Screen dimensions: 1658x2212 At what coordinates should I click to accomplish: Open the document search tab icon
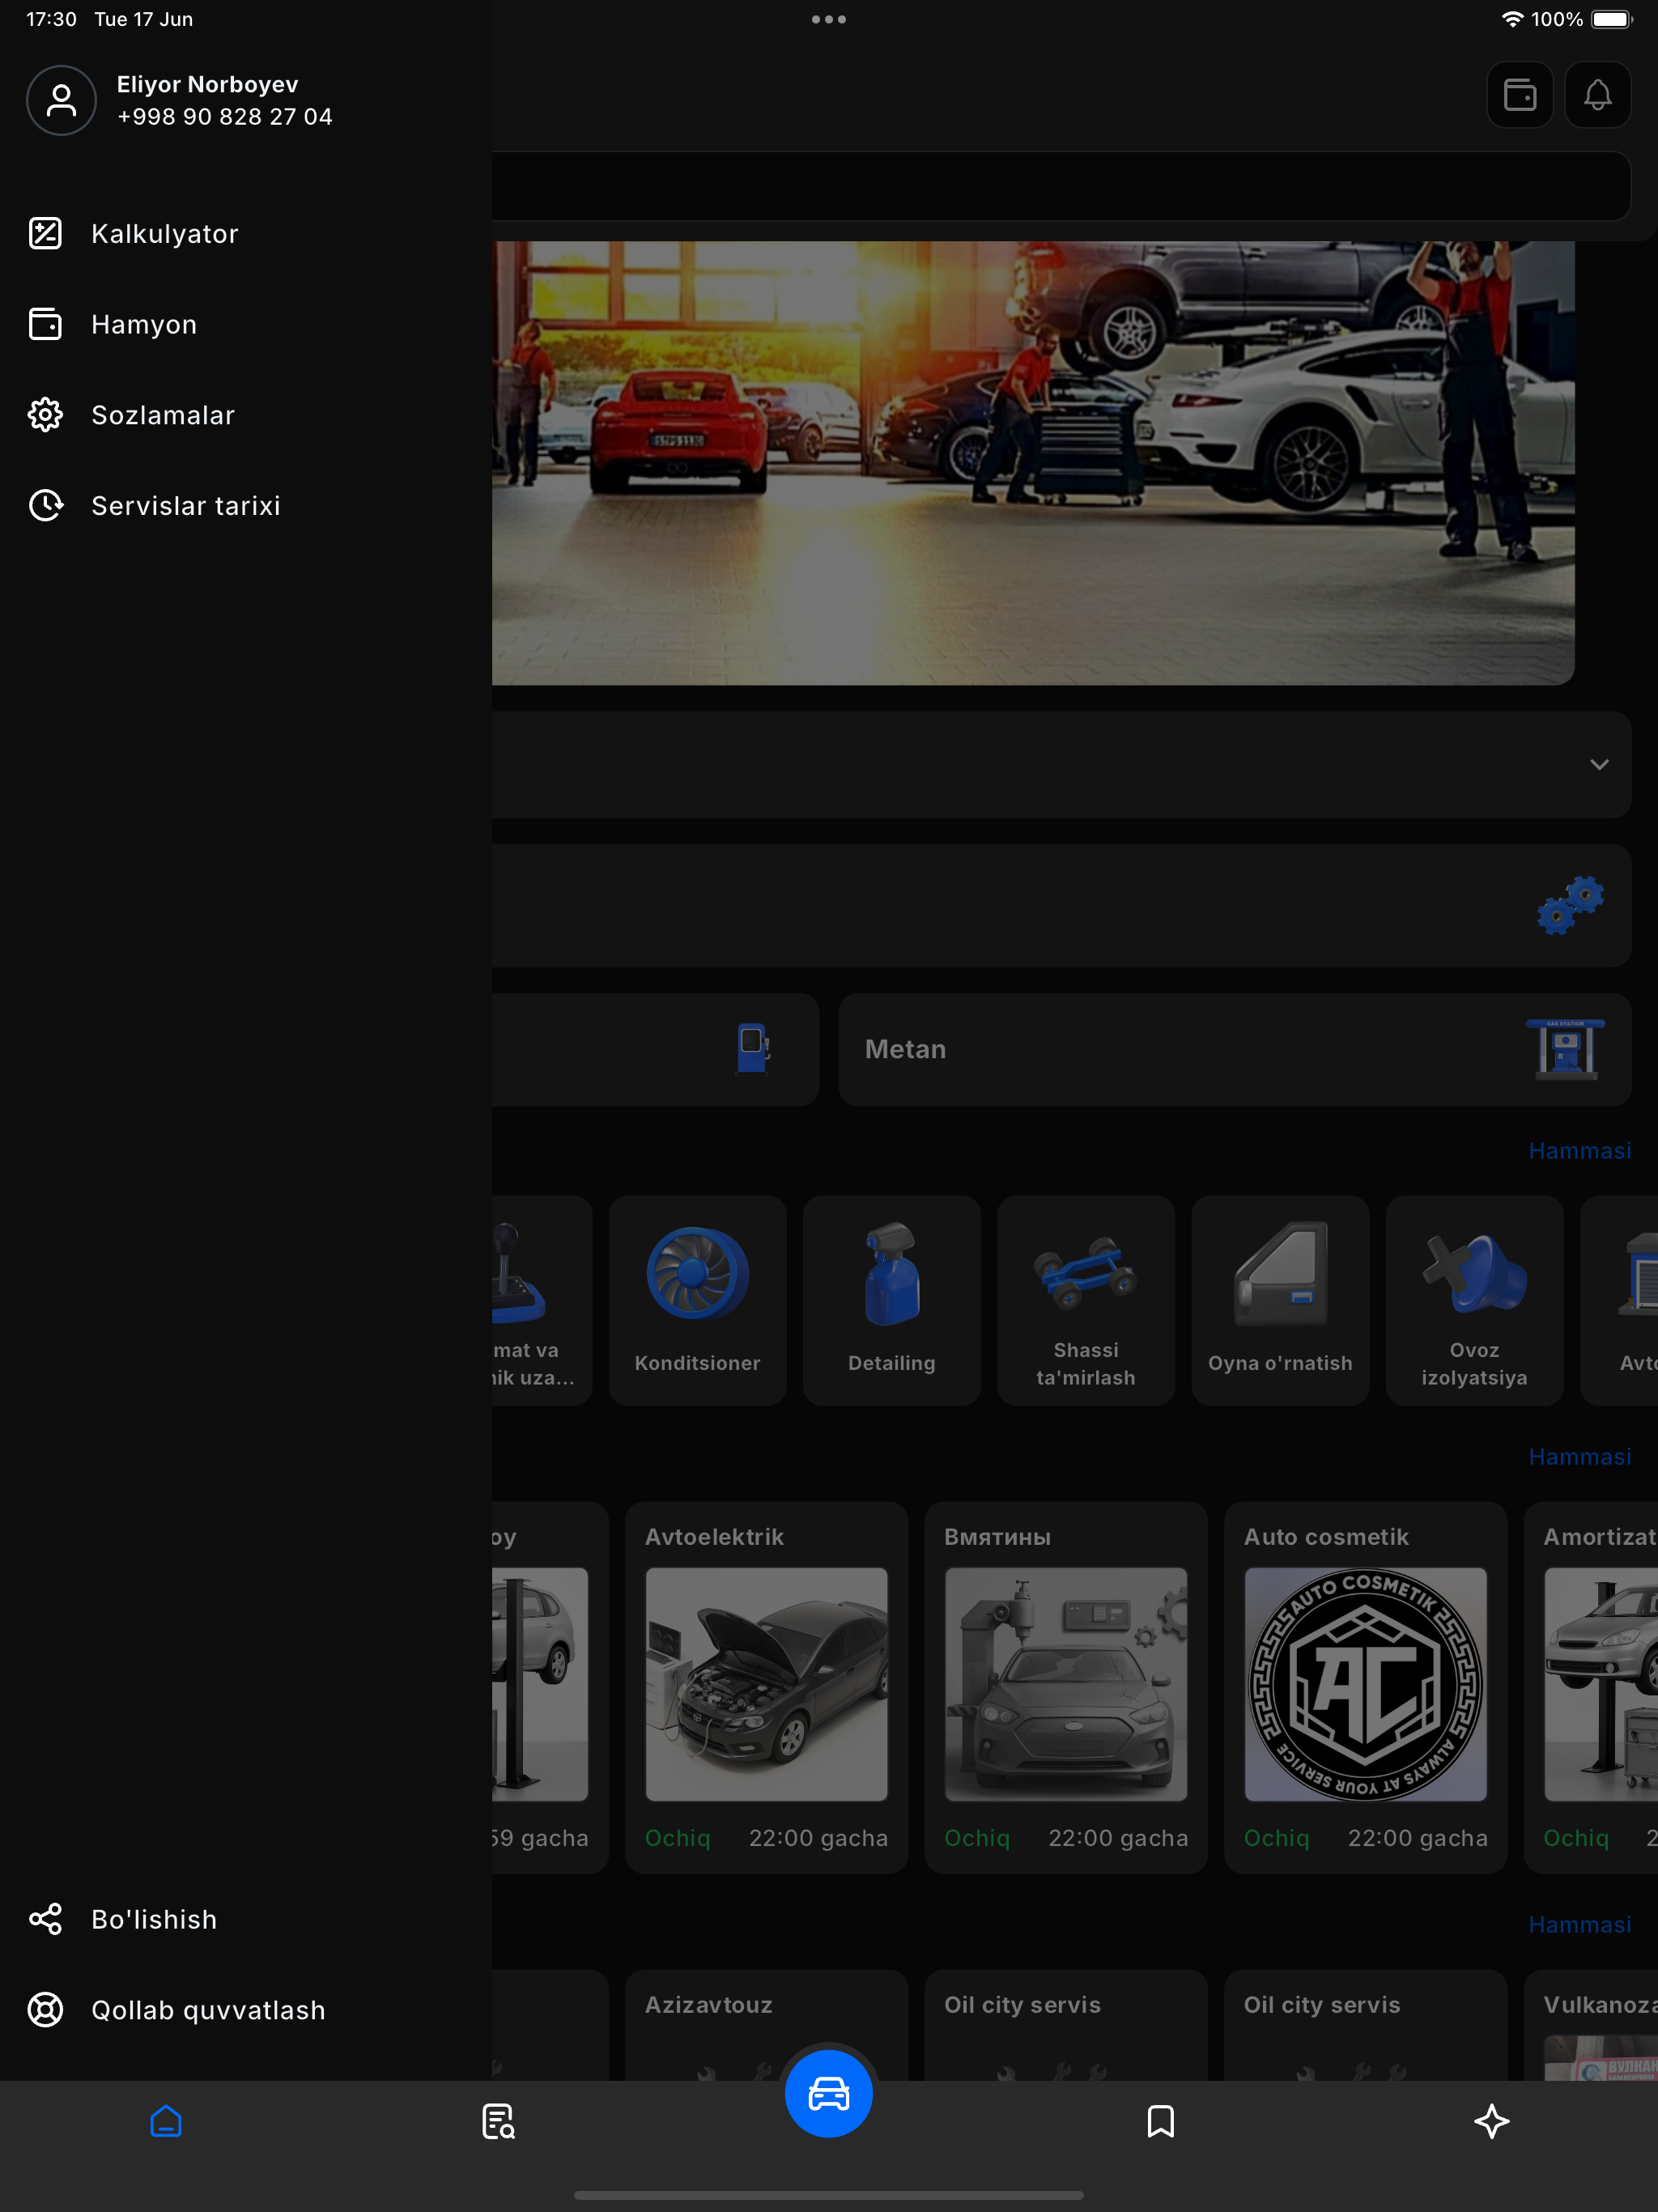tap(498, 2121)
